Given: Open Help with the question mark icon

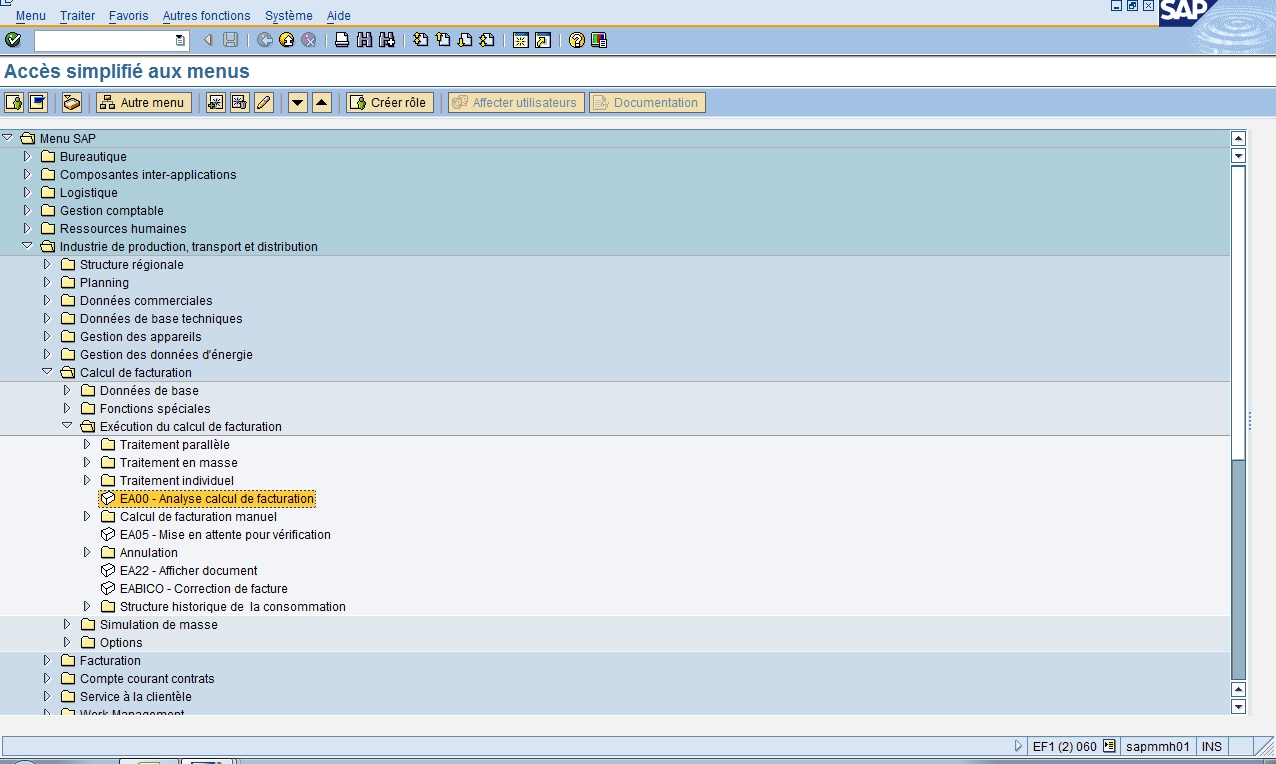Looking at the screenshot, I should click(x=577, y=40).
